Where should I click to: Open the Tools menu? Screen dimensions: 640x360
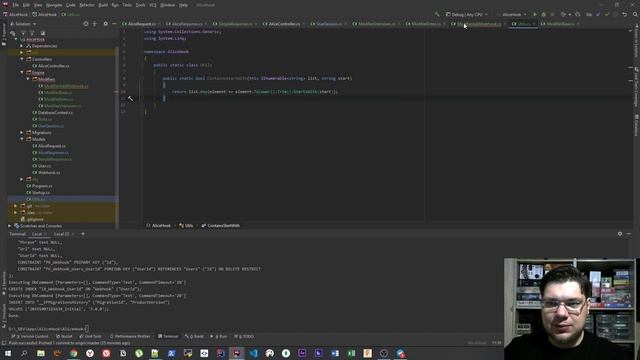[140, 5]
